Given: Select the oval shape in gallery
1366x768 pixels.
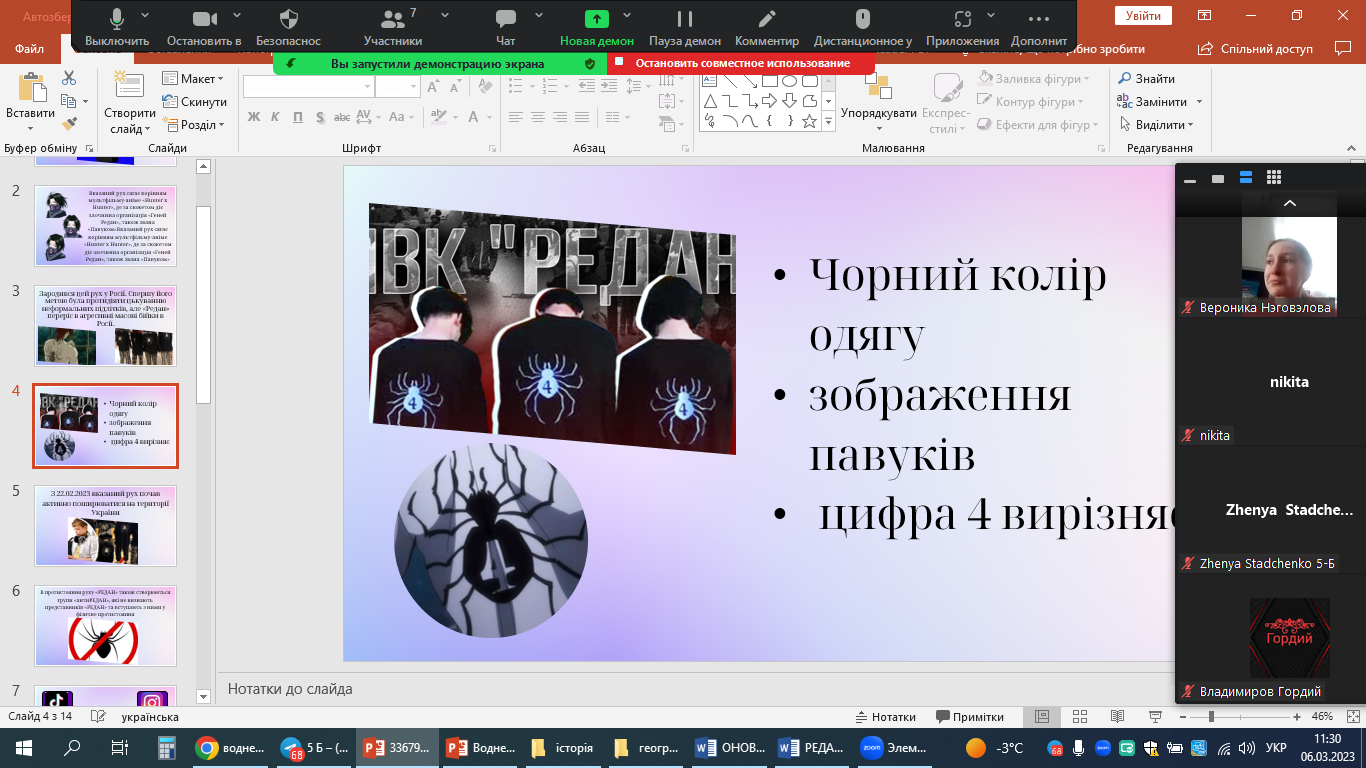Looking at the screenshot, I should [789, 81].
